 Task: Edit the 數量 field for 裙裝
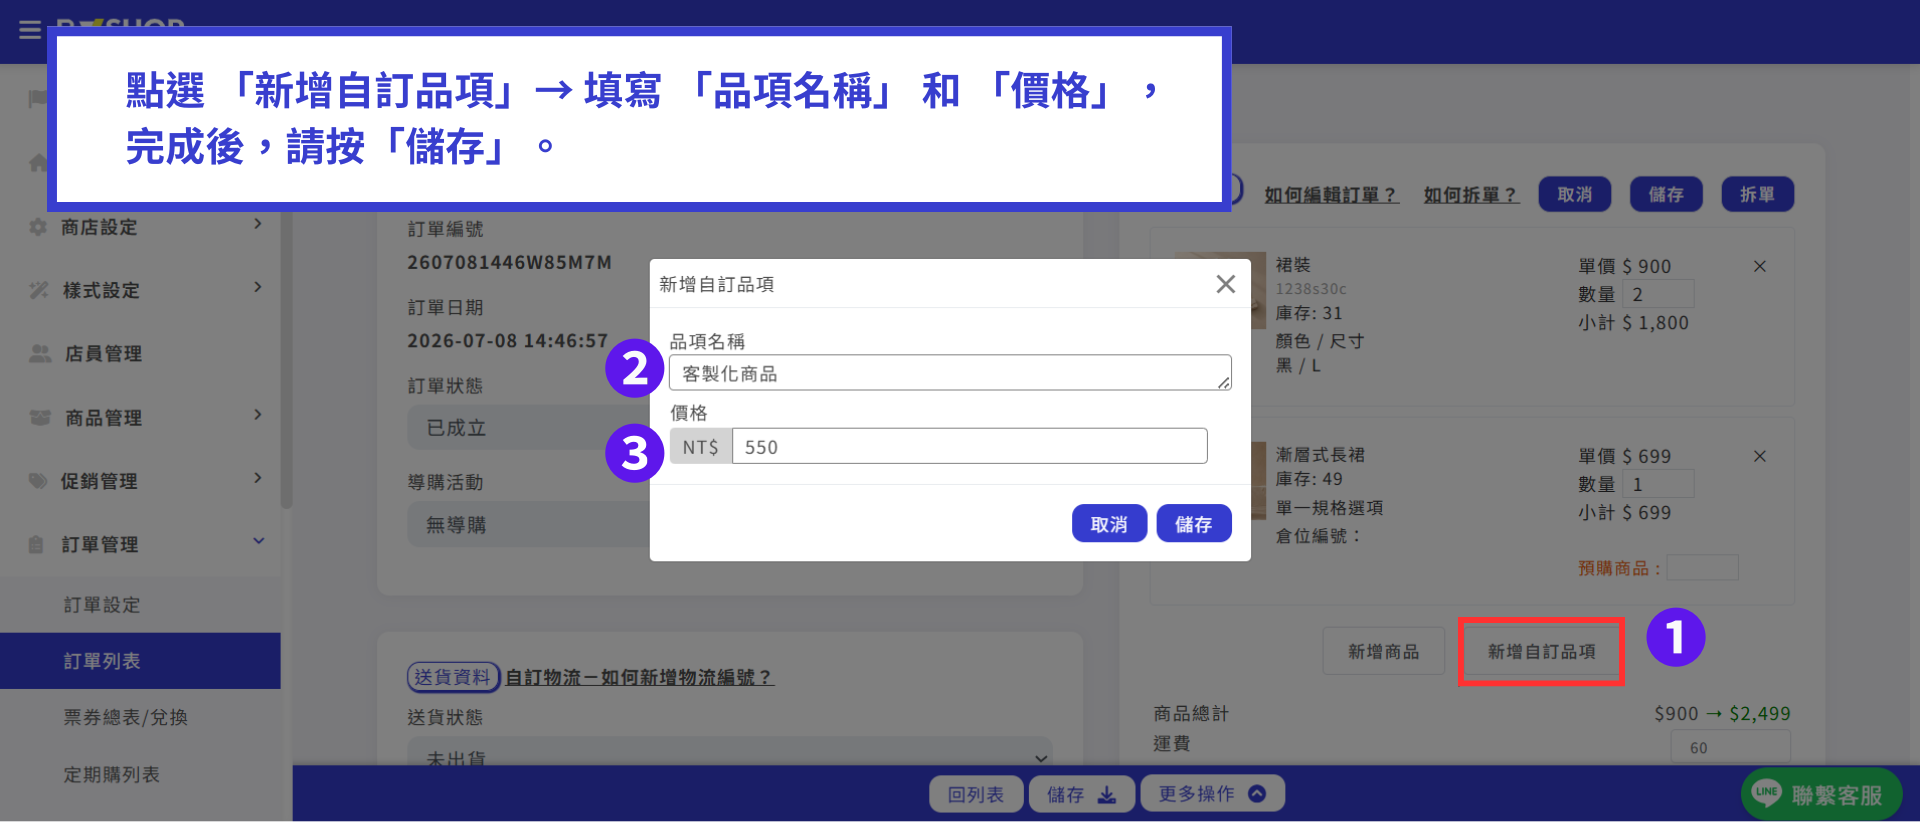1658,294
